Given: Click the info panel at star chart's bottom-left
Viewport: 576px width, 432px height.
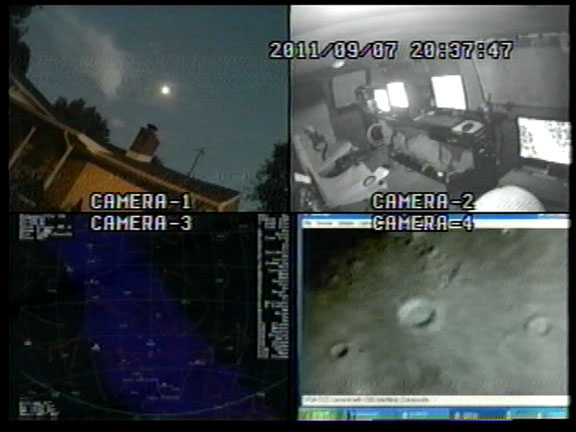Looking at the screenshot, I should (38, 408).
